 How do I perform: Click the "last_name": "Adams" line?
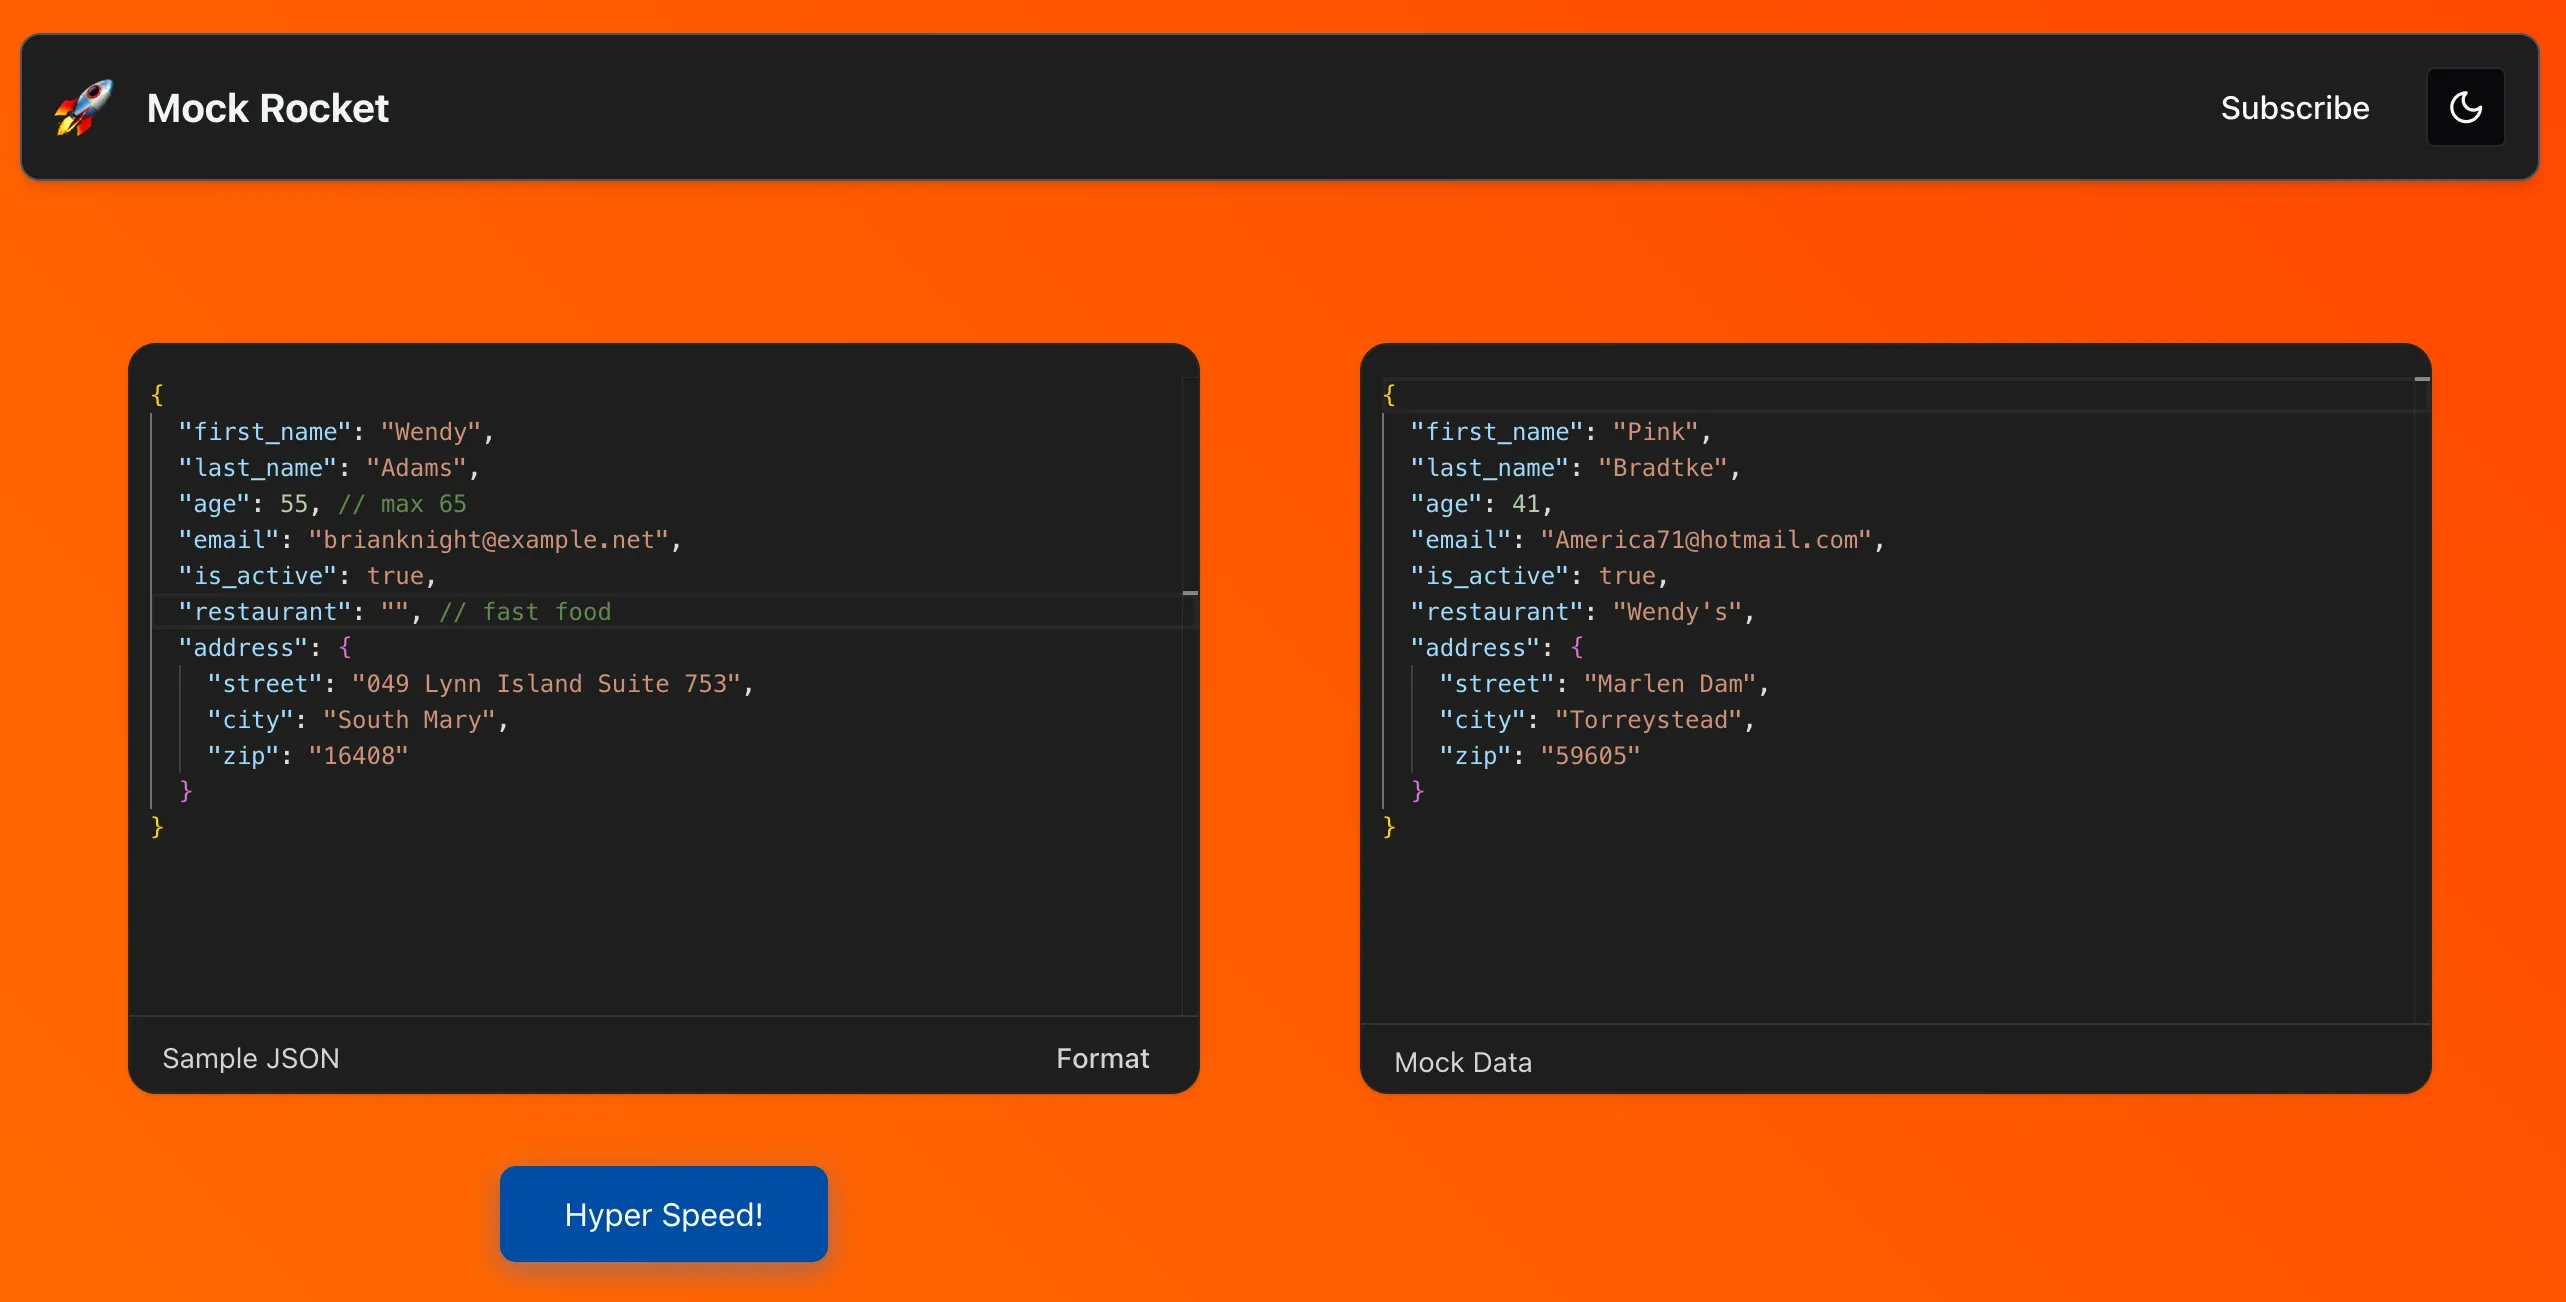(x=329, y=468)
